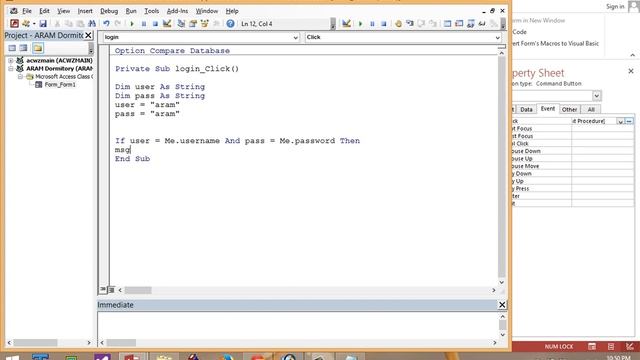Image resolution: width=640 pixels, height=360 pixels.
Task: Click Reset in the Standard toolbar
Action: [155, 24]
